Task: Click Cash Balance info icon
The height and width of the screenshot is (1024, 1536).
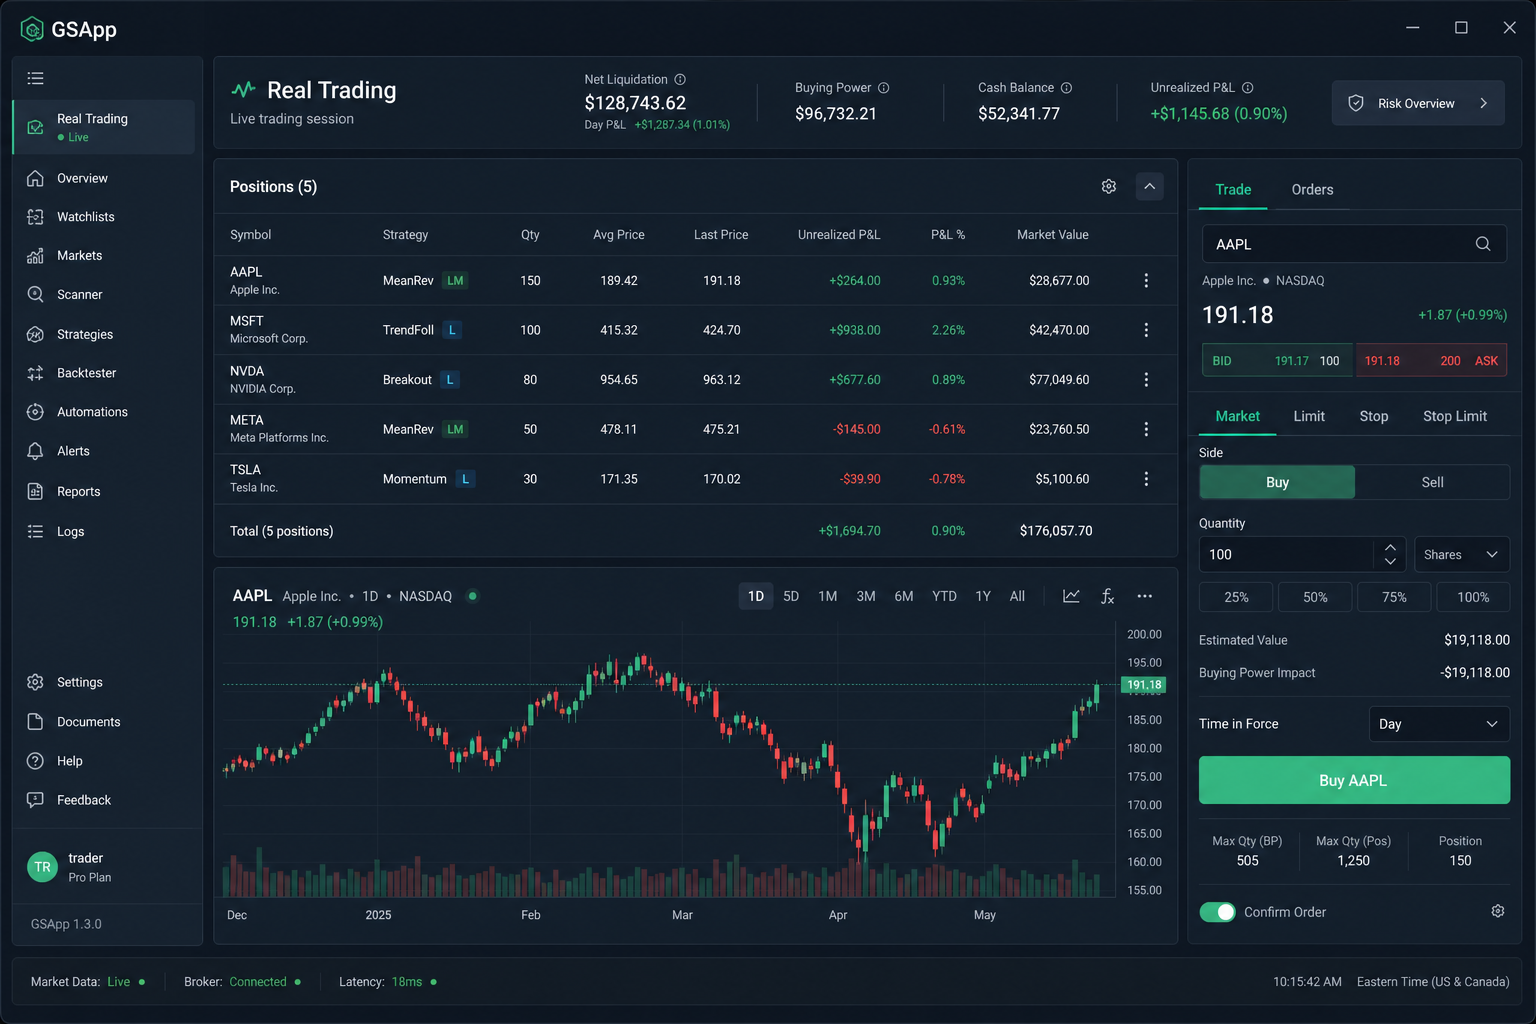Action: pyautogui.click(x=1066, y=88)
